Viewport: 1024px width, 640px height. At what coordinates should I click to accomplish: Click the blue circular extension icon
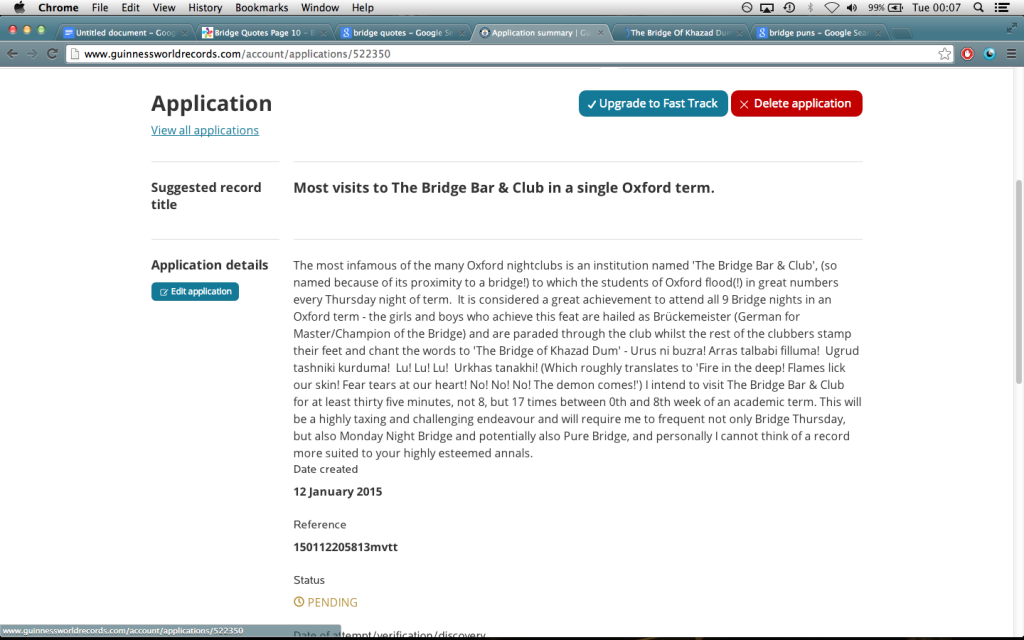pos(989,54)
